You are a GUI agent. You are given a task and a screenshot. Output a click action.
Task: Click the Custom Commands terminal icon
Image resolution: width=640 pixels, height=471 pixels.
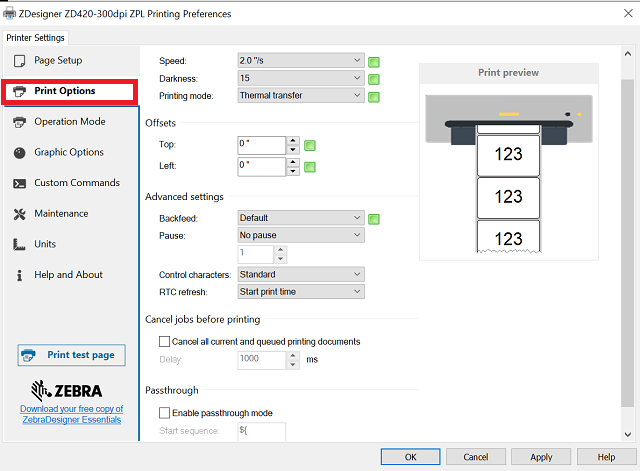point(19,183)
